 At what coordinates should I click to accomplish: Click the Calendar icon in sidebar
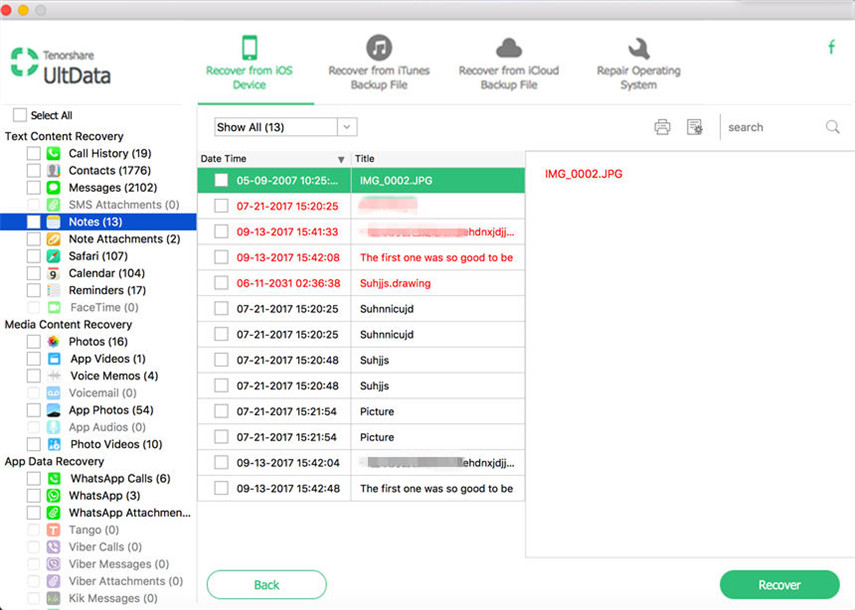click(53, 273)
